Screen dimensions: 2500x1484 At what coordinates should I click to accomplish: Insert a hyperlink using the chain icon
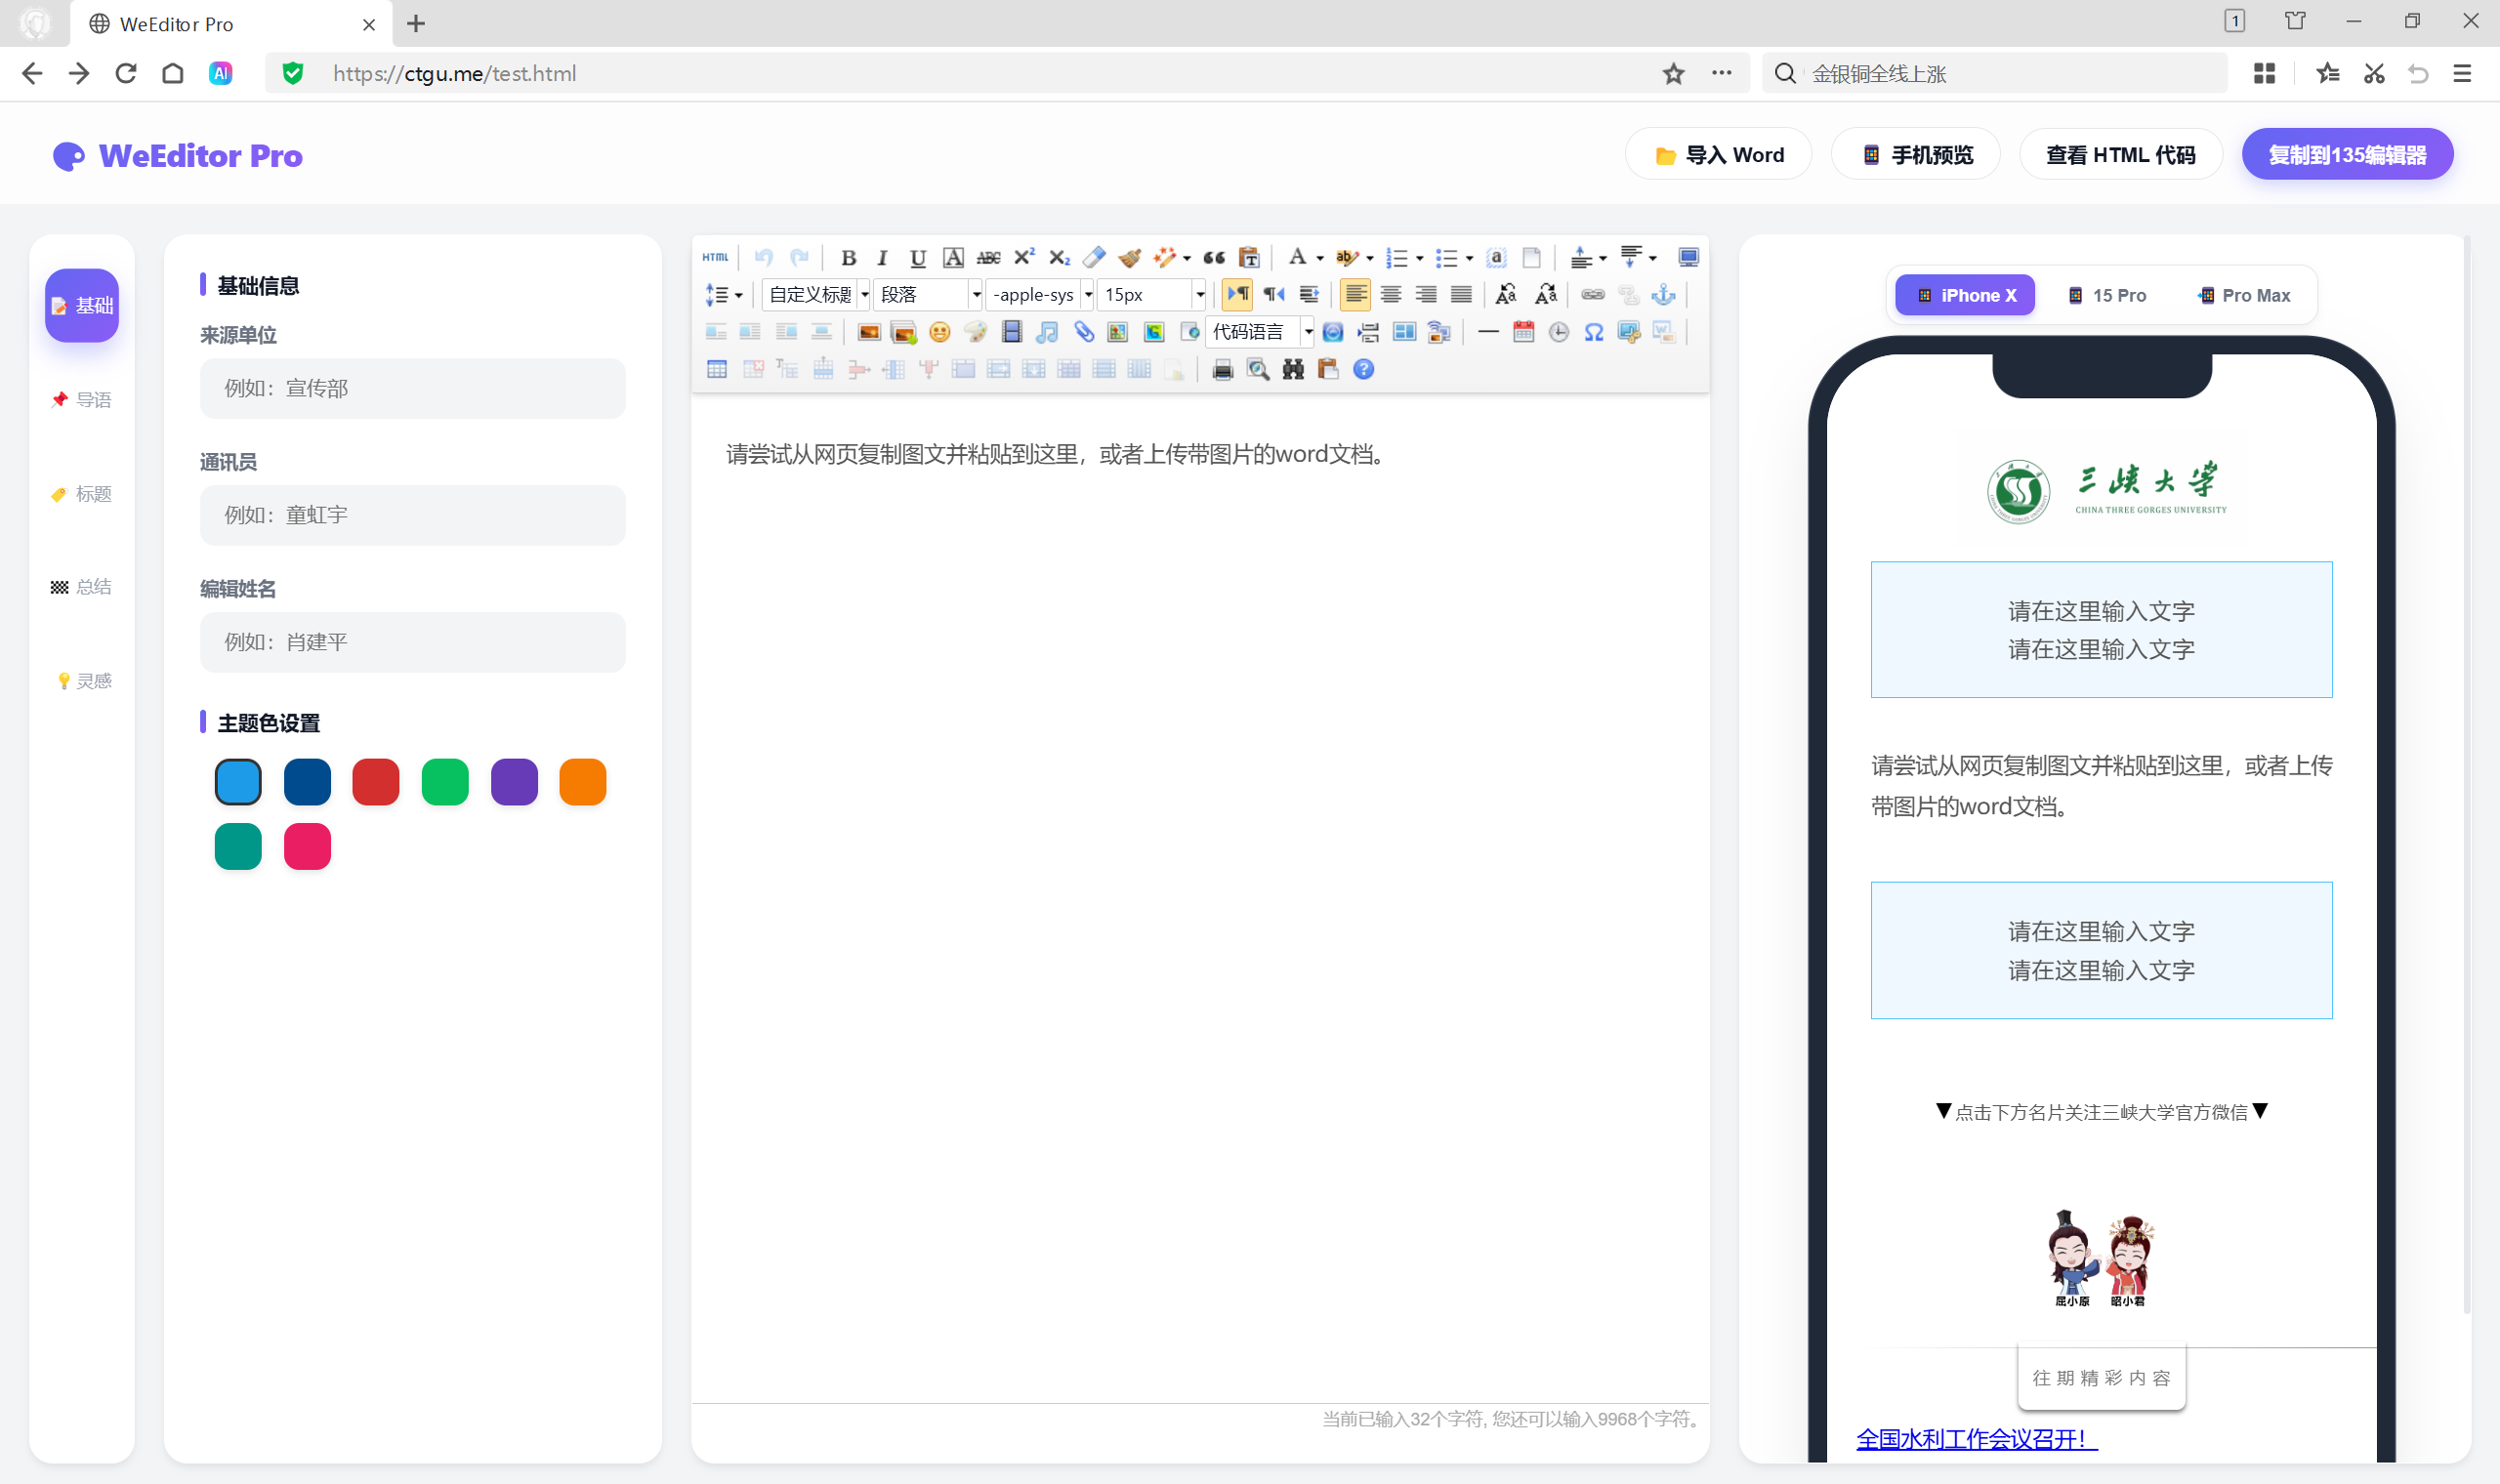[1592, 294]
